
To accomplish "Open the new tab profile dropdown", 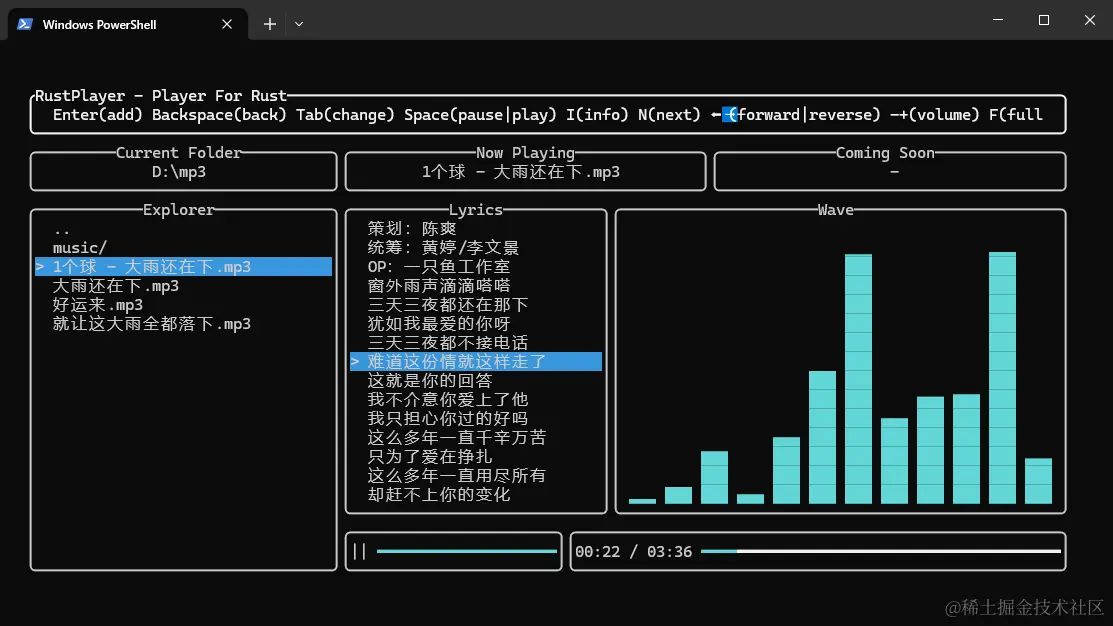I will coord(299,24).
